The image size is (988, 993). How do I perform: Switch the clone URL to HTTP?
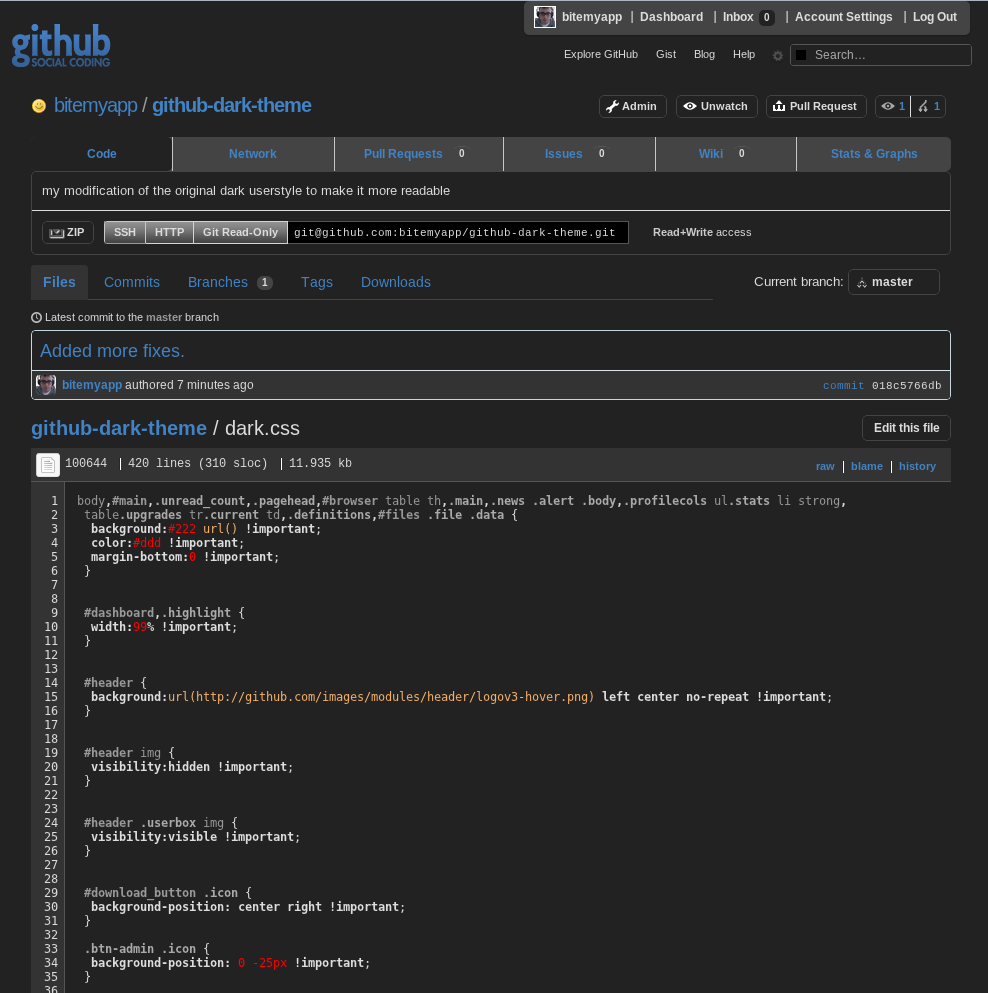pos(168,232)
